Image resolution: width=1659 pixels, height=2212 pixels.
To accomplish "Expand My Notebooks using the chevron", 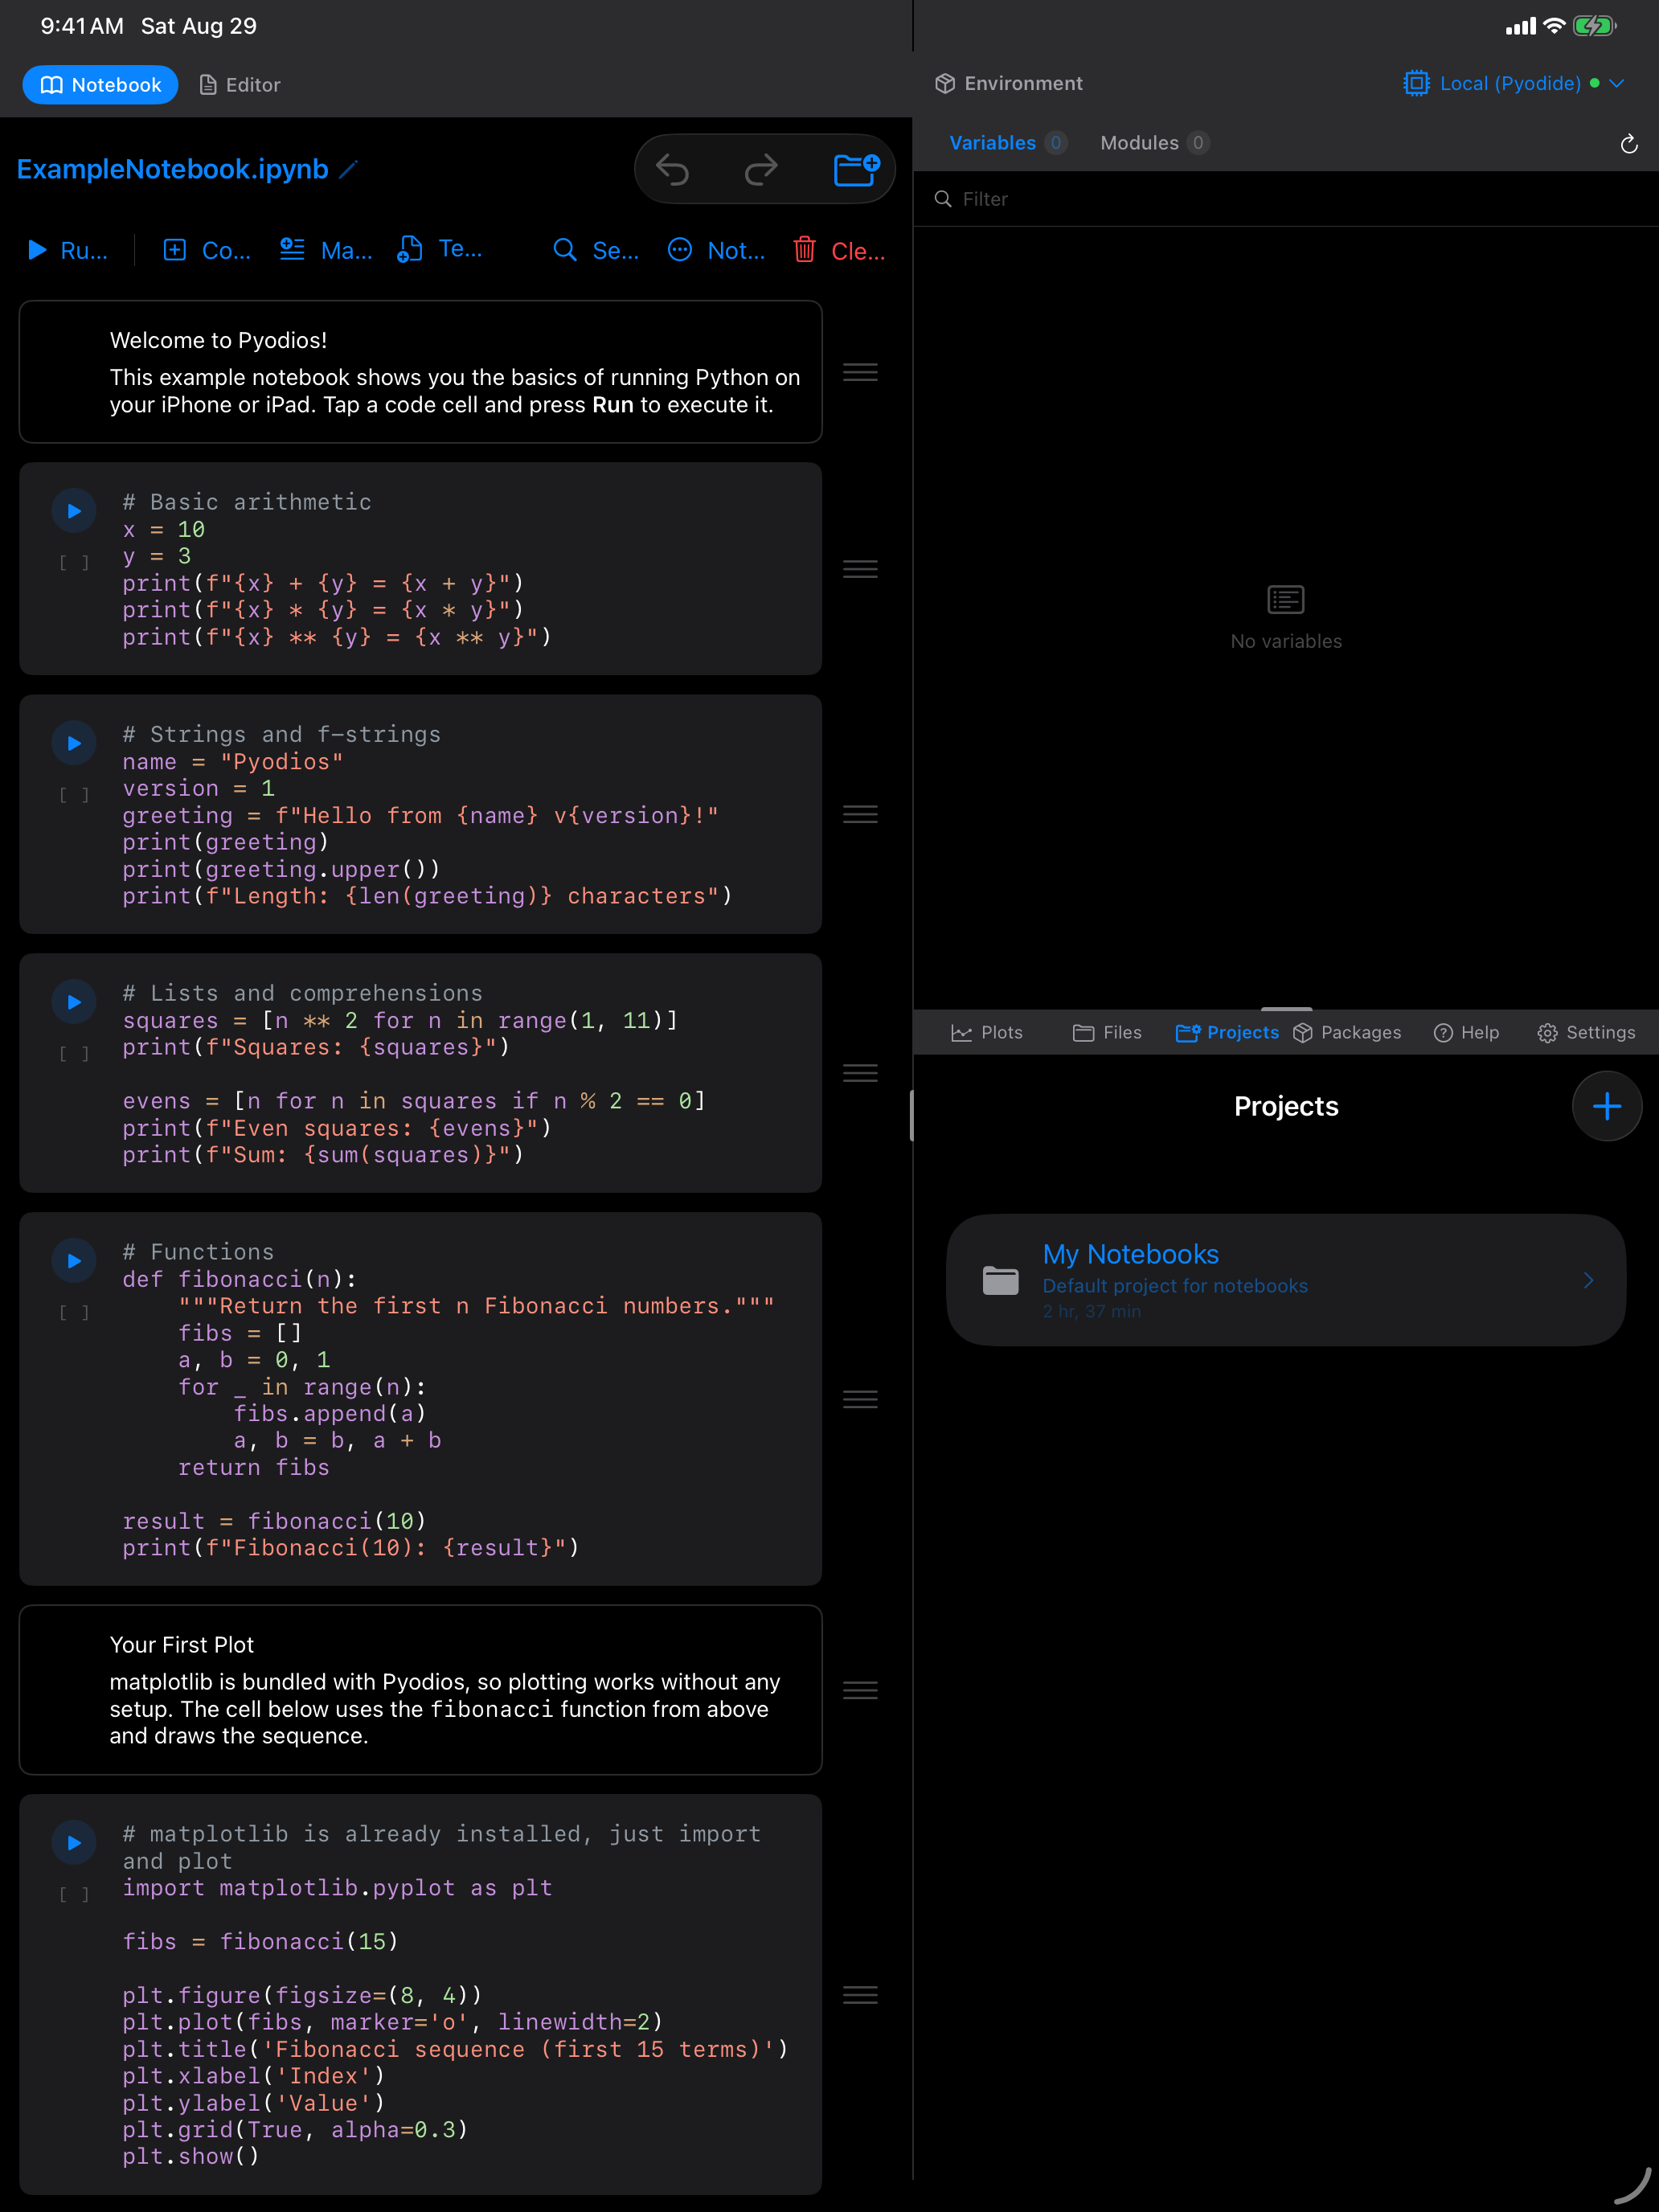I will 1589,1280.
